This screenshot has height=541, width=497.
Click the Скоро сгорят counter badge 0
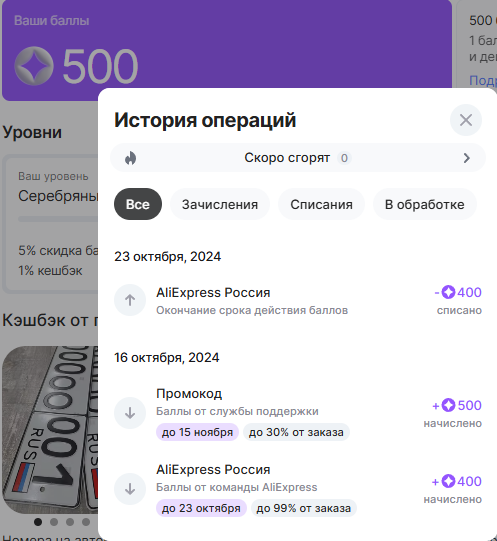click(344, 158)
